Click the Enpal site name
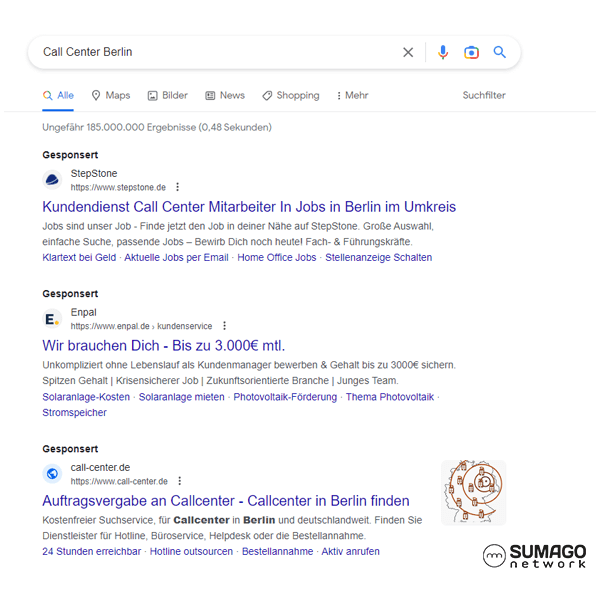Screen dimensions: 600x600 83,312
